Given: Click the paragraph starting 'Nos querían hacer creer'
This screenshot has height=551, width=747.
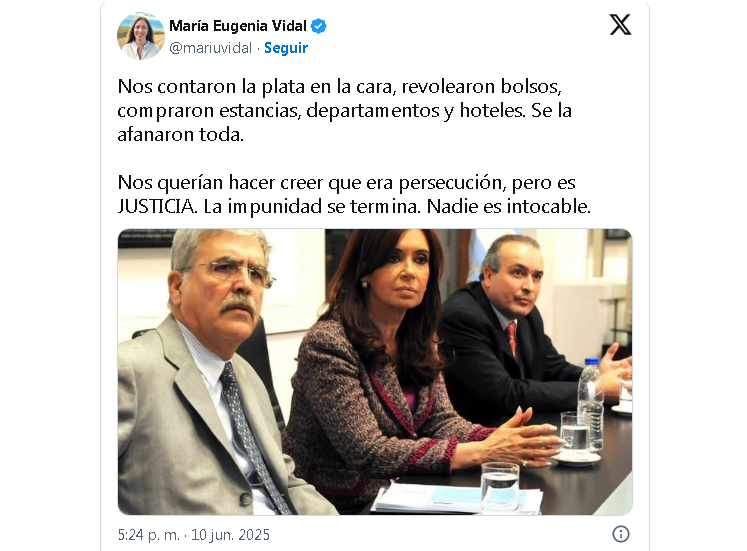Looking at the screenshot, I should (x=354, y=194).
